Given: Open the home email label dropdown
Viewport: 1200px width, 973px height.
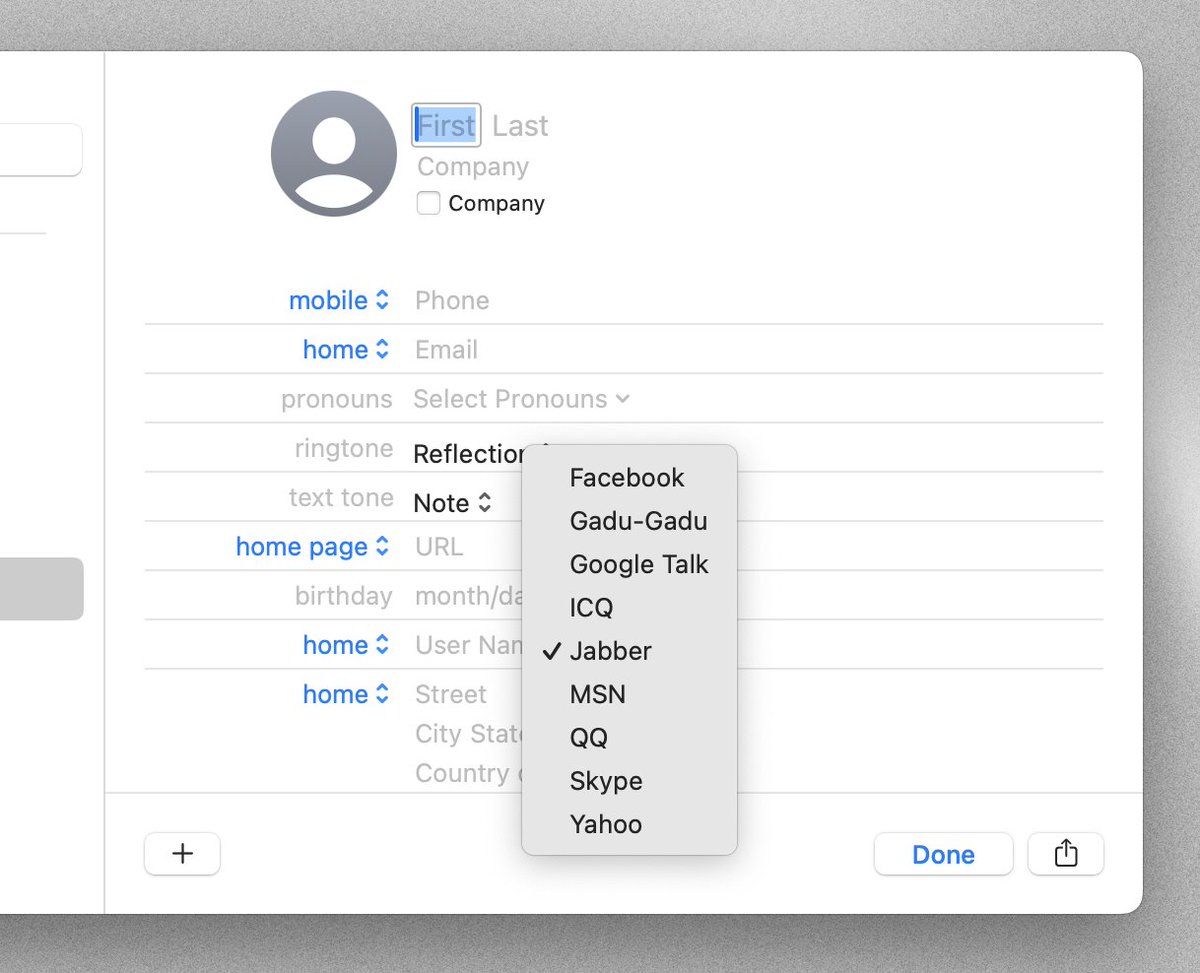Looking at the screenshot, I should click(x=345, y=349).
